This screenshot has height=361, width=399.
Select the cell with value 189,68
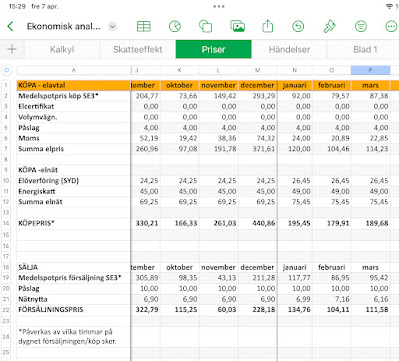coord(370,223)
